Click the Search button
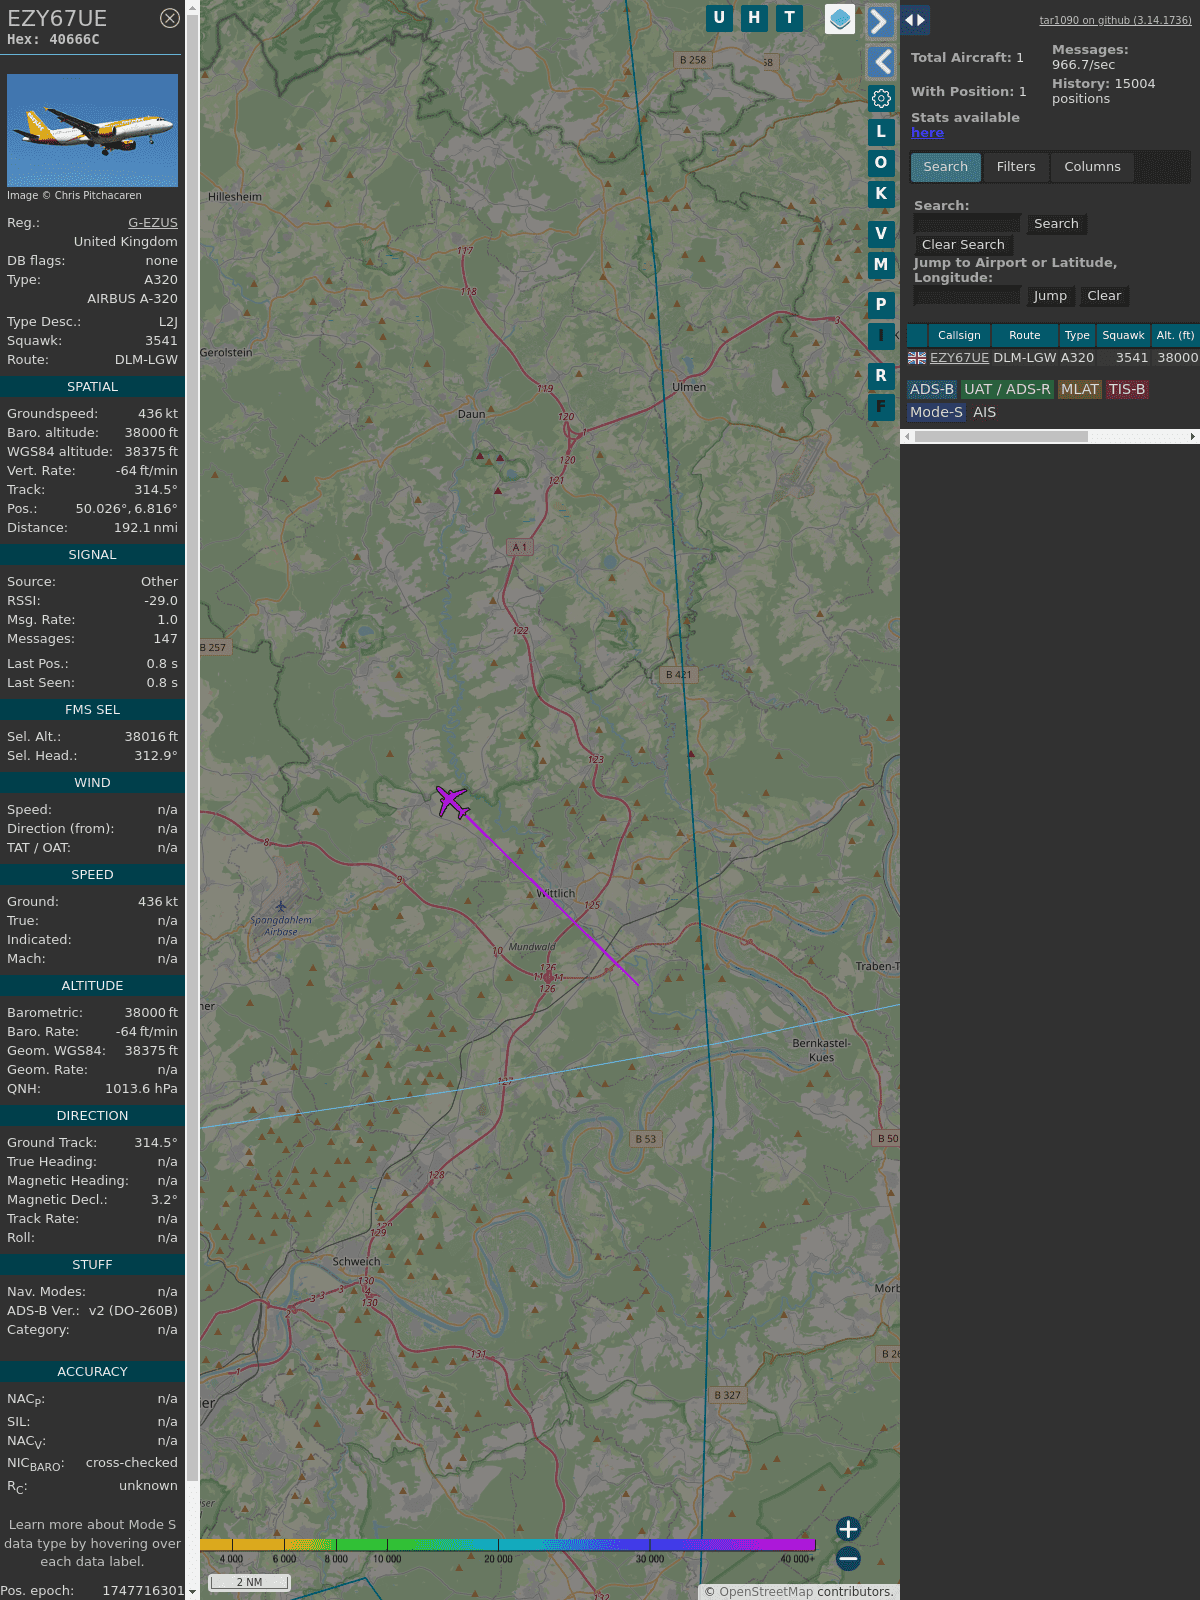Screen dimensions: 1200x1600 pyautogui.click(x=1056, y=224)
